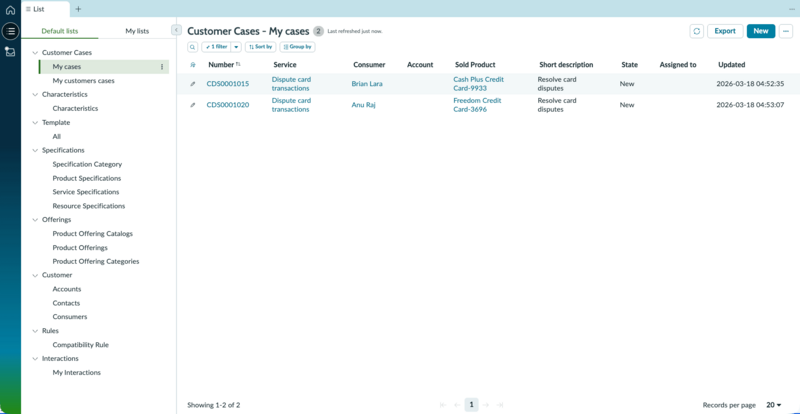
Task: Collapse the Characteristics group
Action: click(35, 94)
